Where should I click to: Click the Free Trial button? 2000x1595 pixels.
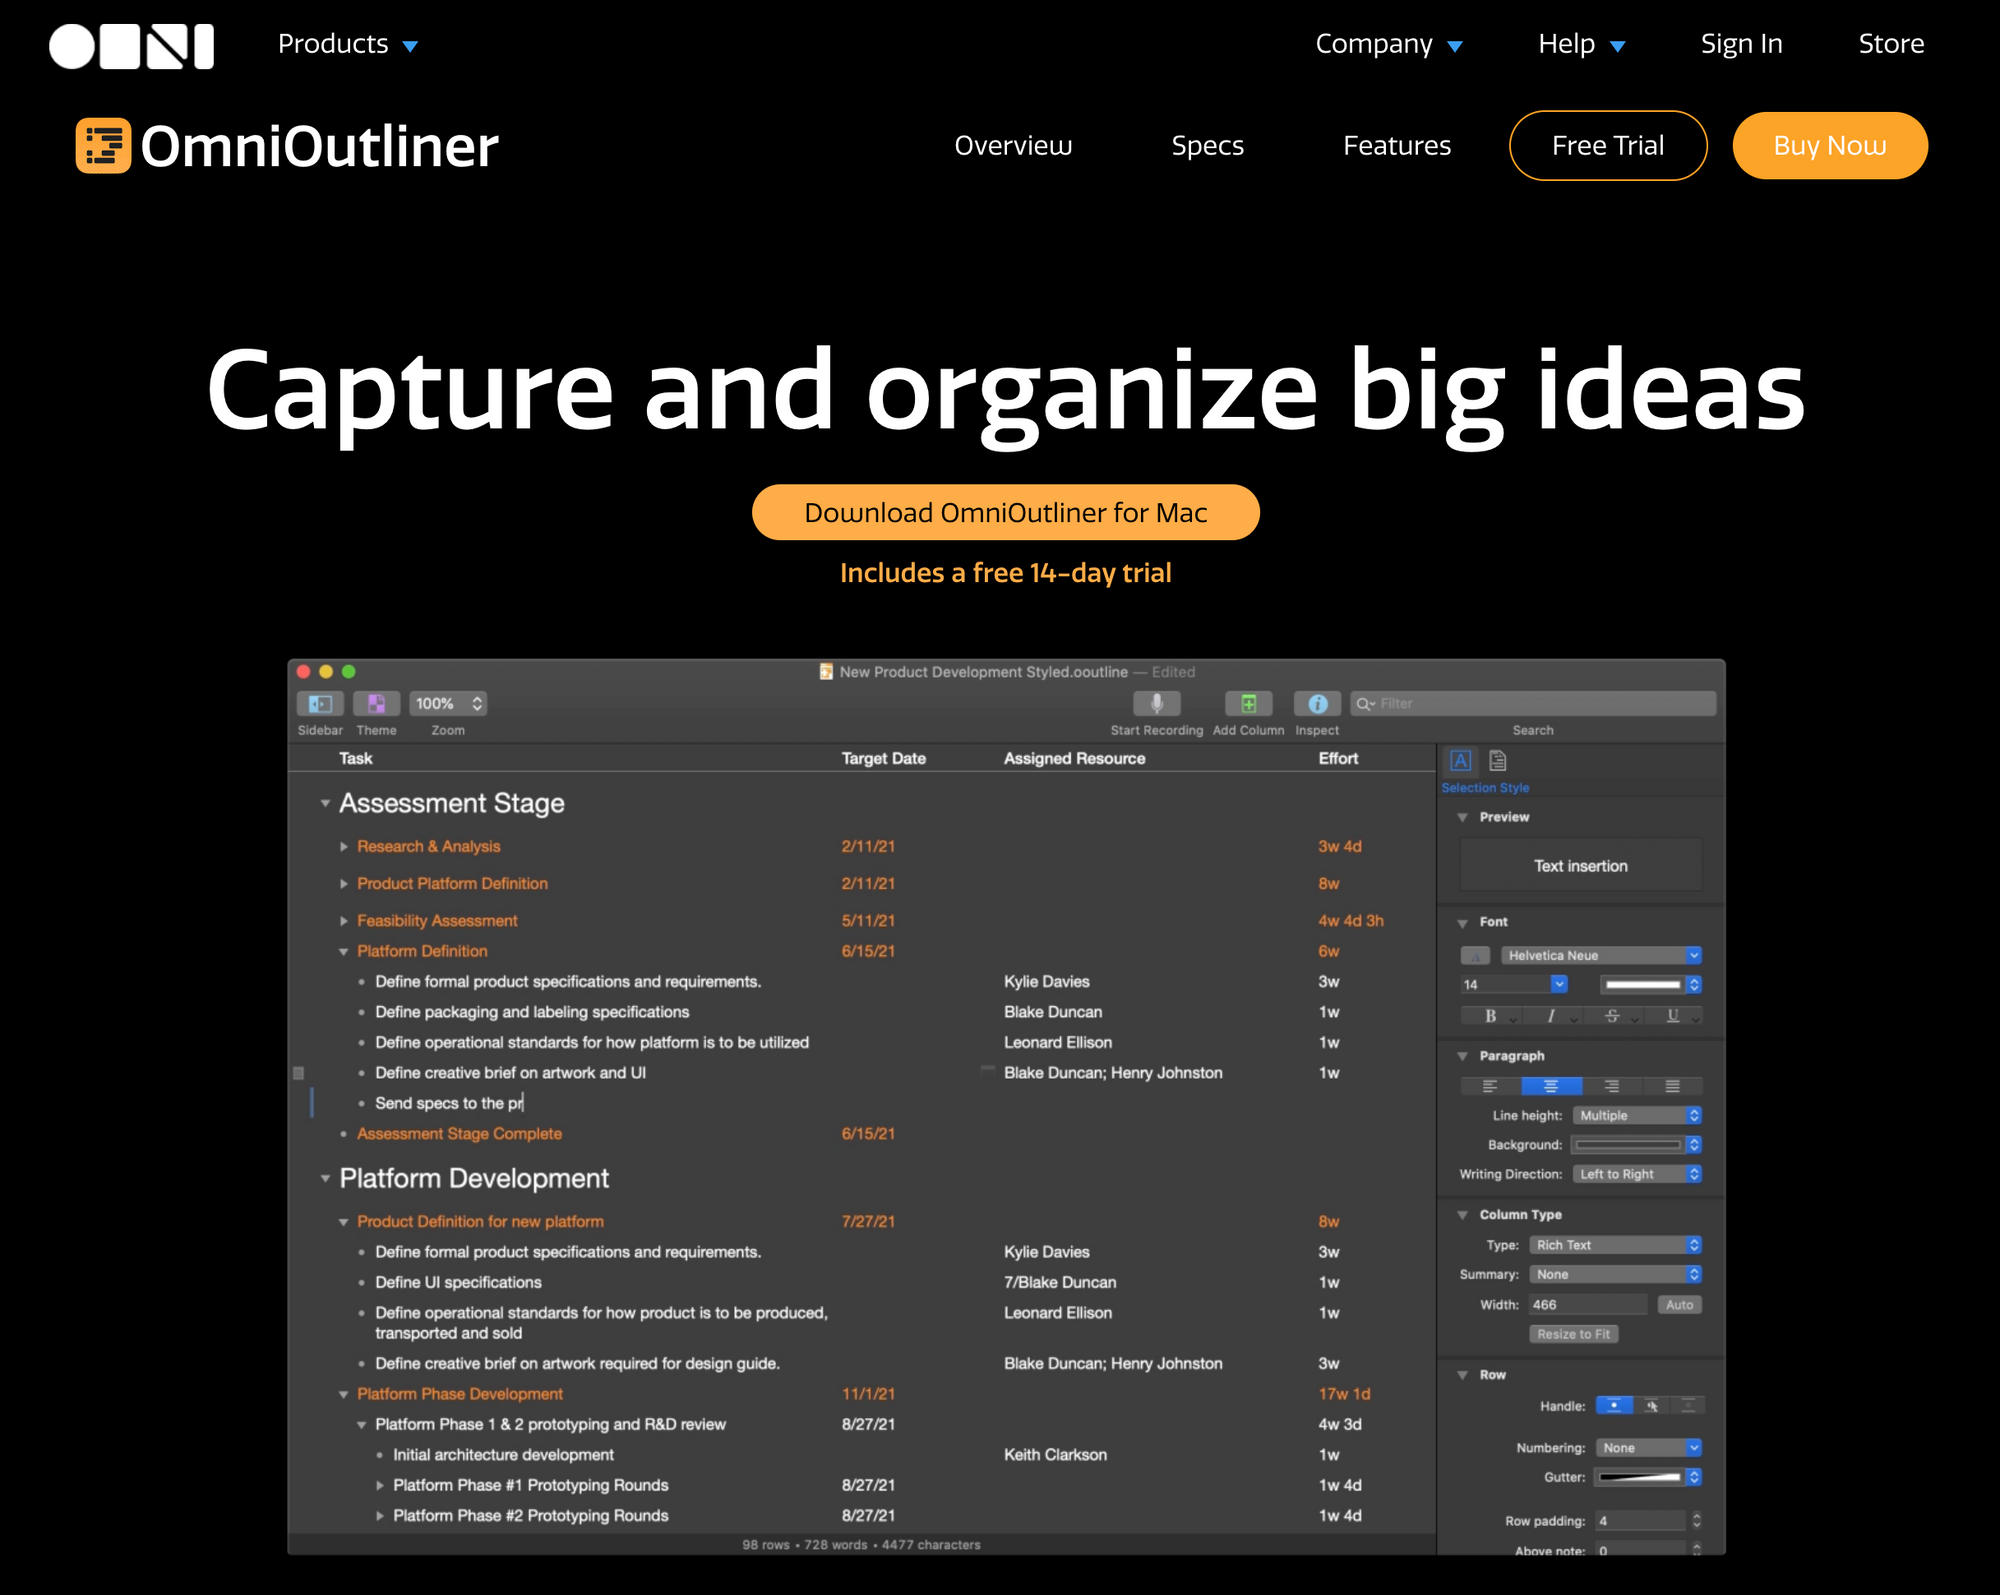pos(1608,146)
